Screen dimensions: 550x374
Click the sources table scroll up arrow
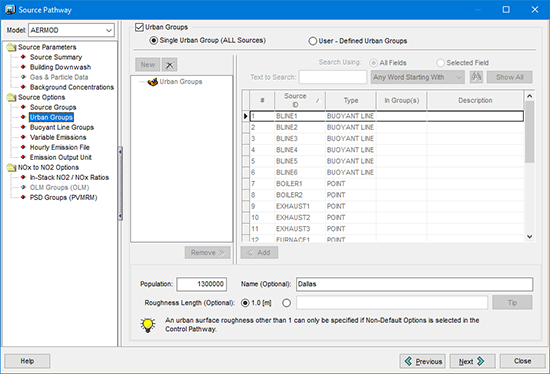point(530,96)
